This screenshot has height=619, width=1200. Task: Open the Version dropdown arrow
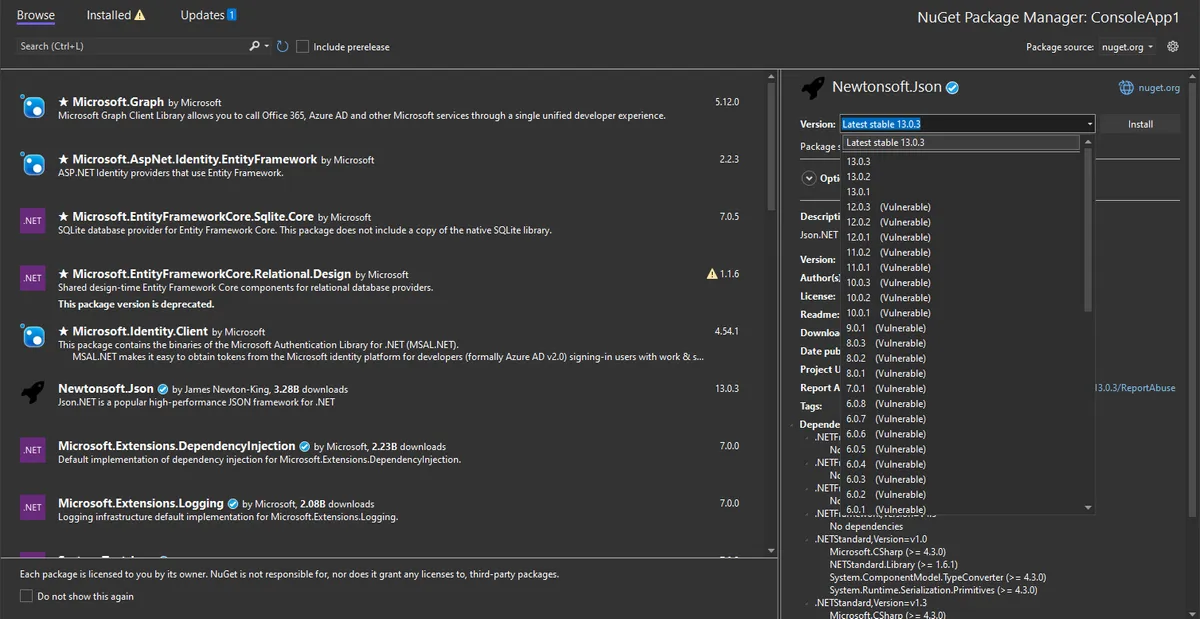[1089, 124]
